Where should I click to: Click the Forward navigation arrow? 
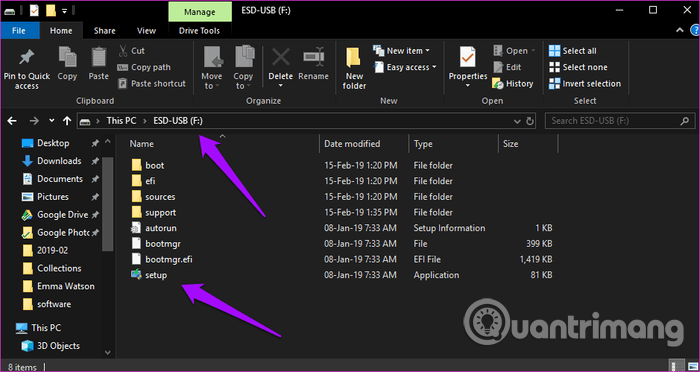coord(34,121)
